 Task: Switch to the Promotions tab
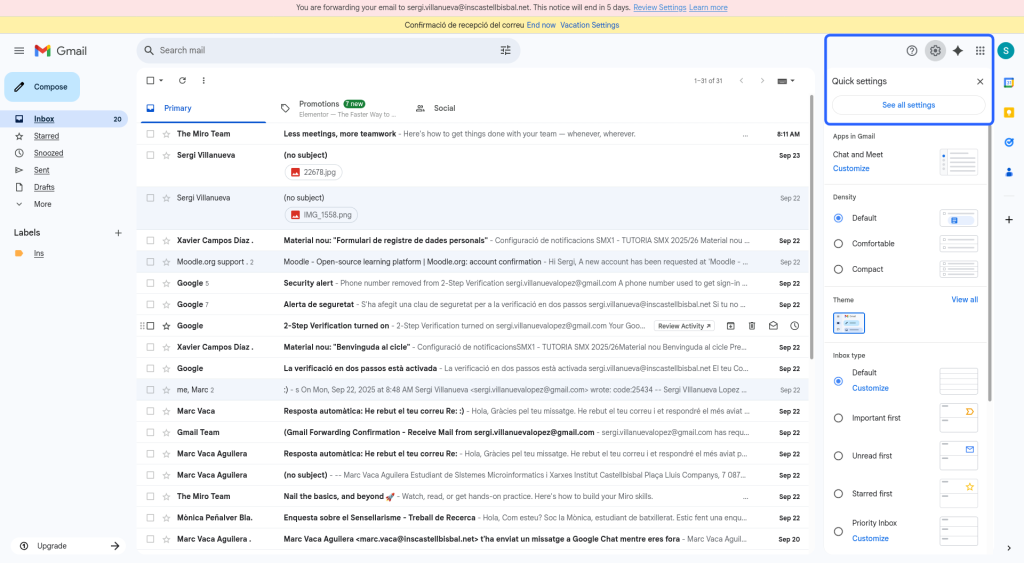[319, 108]
